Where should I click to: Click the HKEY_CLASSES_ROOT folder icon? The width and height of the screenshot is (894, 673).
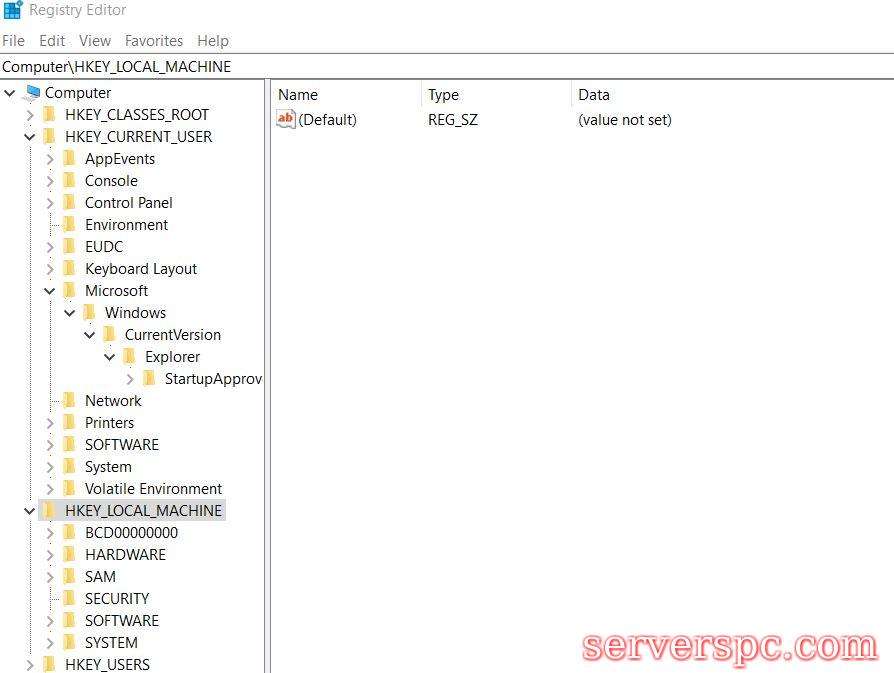[x=49, y=115]
